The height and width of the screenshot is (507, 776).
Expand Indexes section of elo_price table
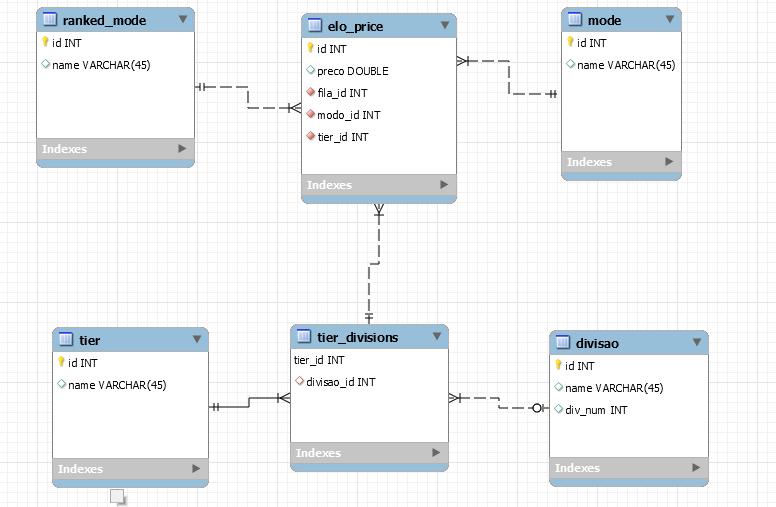pyautogui.click(x=444, y=185)
